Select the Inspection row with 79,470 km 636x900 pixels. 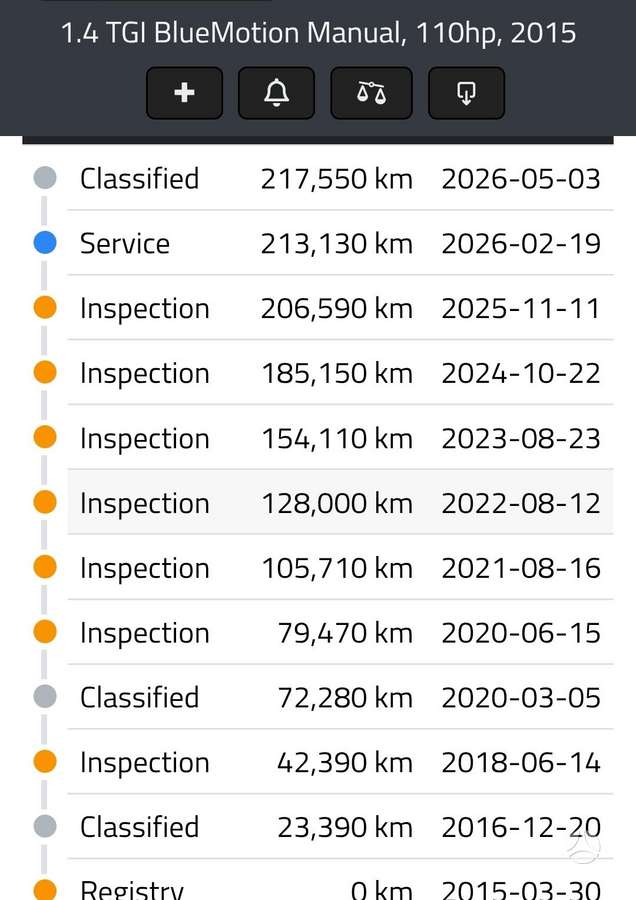point(340,633)
